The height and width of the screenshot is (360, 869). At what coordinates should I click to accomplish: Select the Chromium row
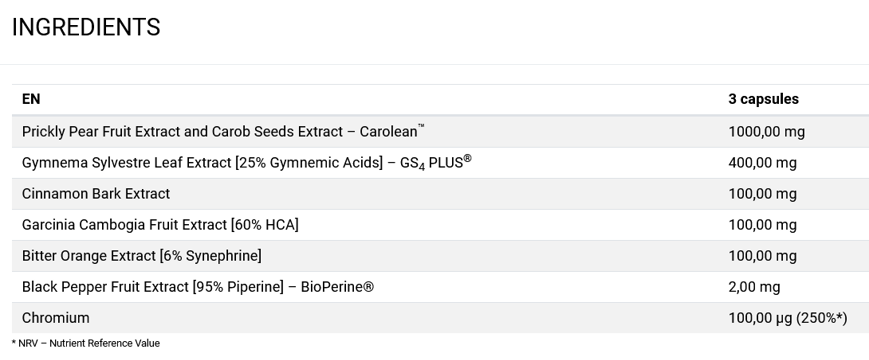(441, 318)
